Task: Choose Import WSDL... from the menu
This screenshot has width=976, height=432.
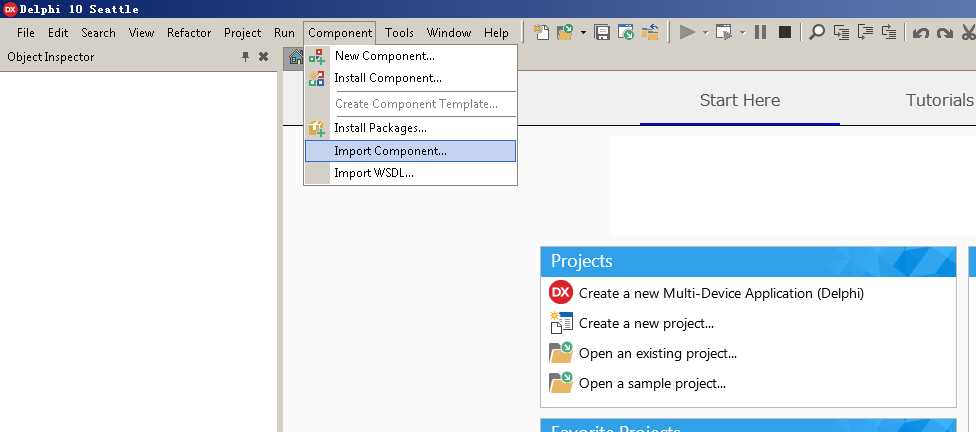Action: click(x=410, y=173)
